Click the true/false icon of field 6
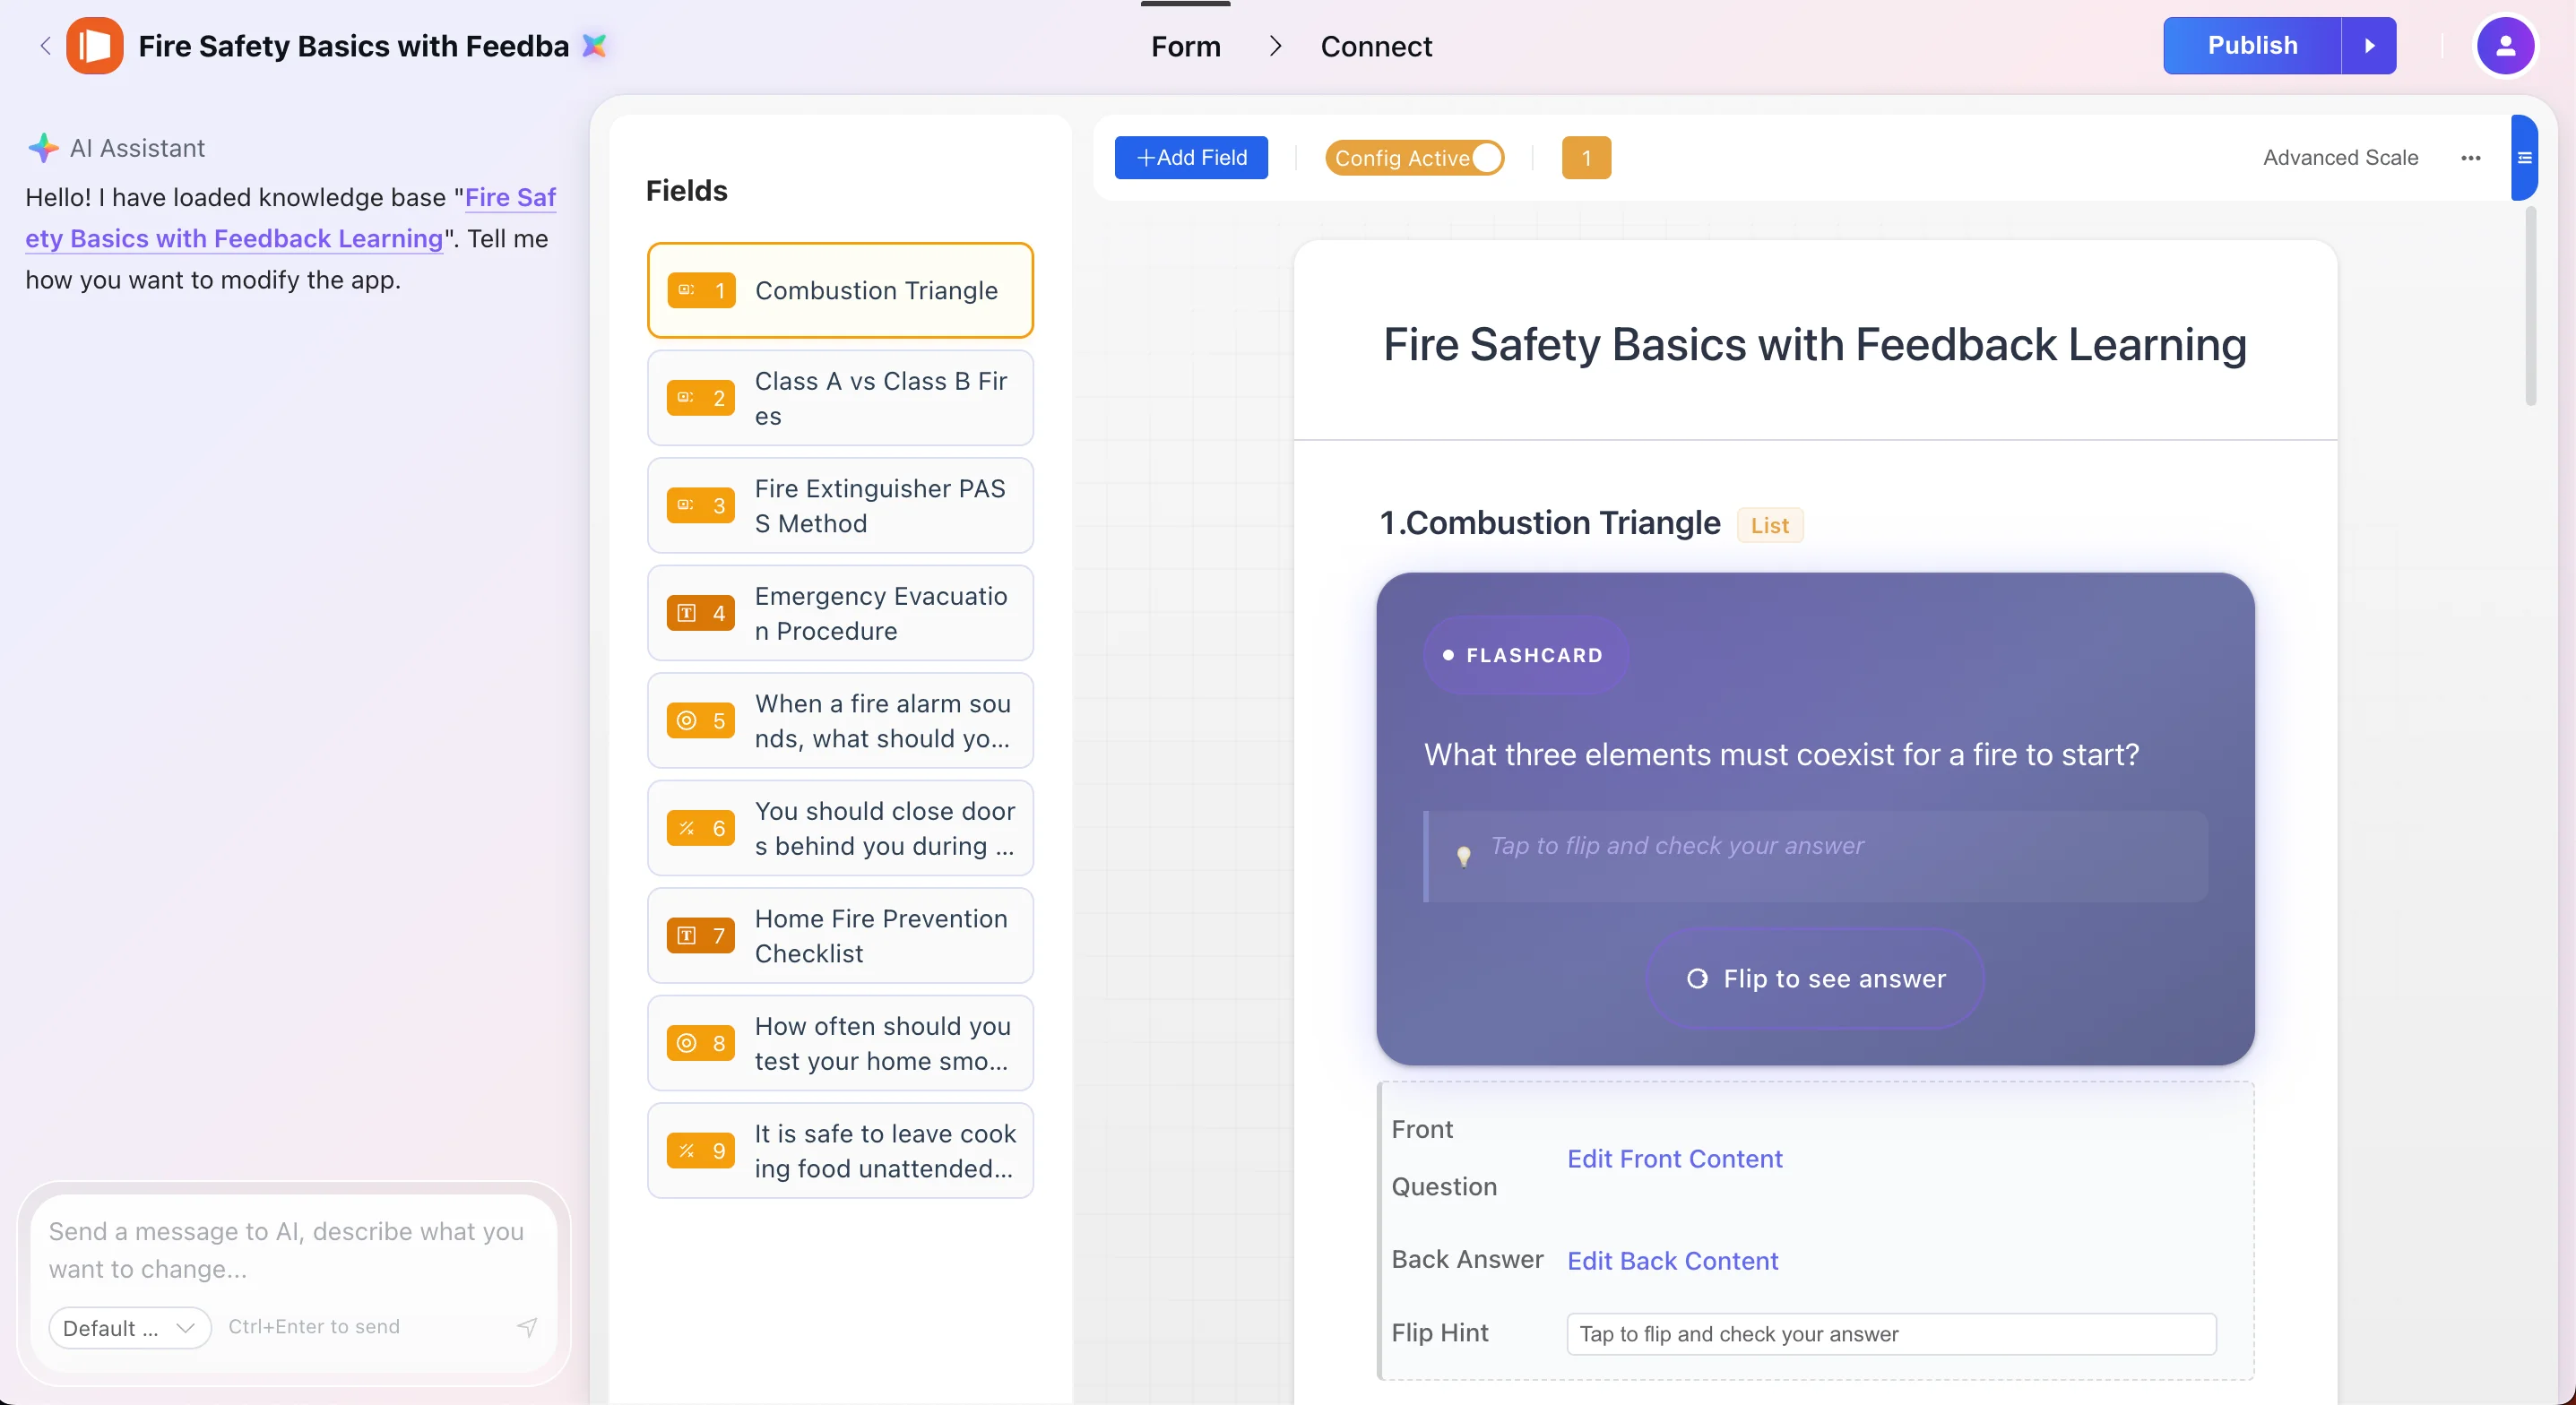This screenshot has height=1405, width=2576. click(x=686, y=828)
